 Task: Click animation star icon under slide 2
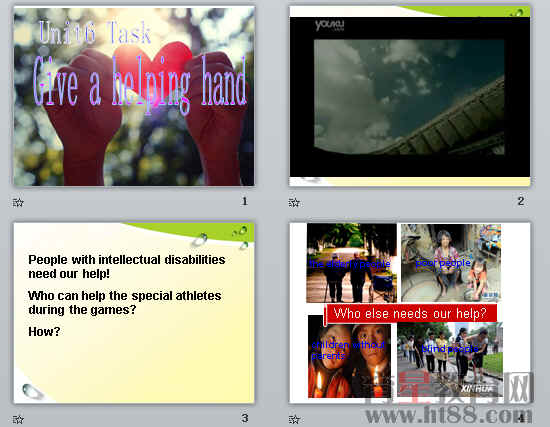pyautogui.click(x=294, y=202)
